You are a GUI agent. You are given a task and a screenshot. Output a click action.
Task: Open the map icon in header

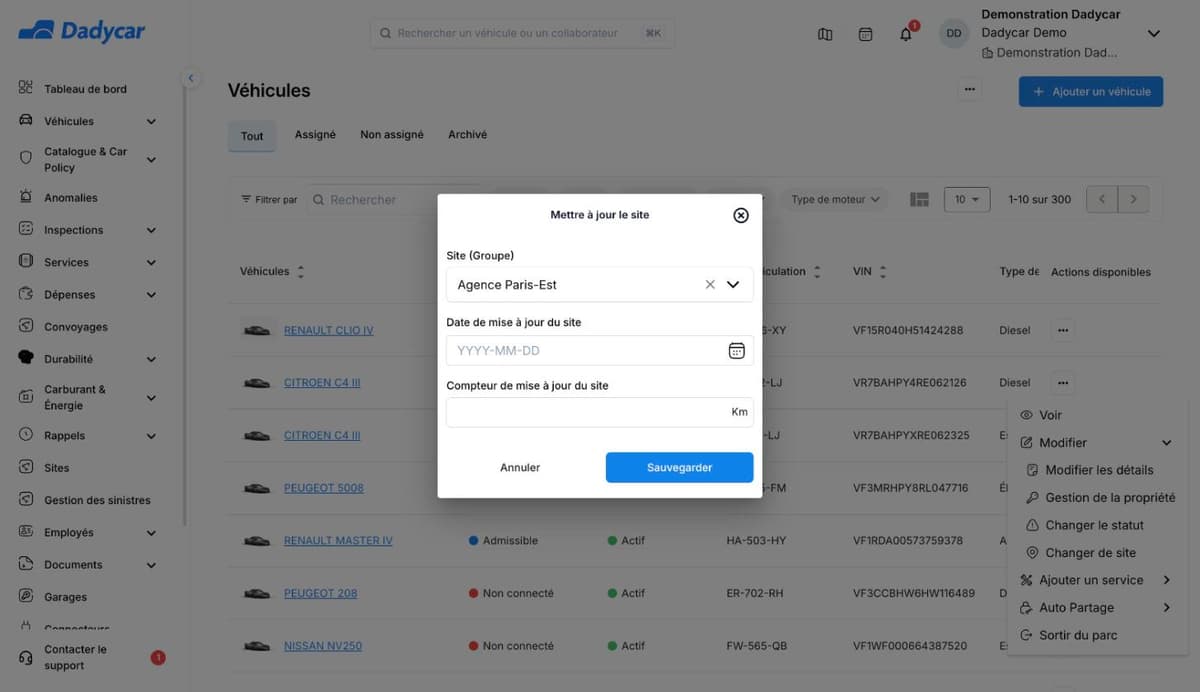(x=825, y=34)
